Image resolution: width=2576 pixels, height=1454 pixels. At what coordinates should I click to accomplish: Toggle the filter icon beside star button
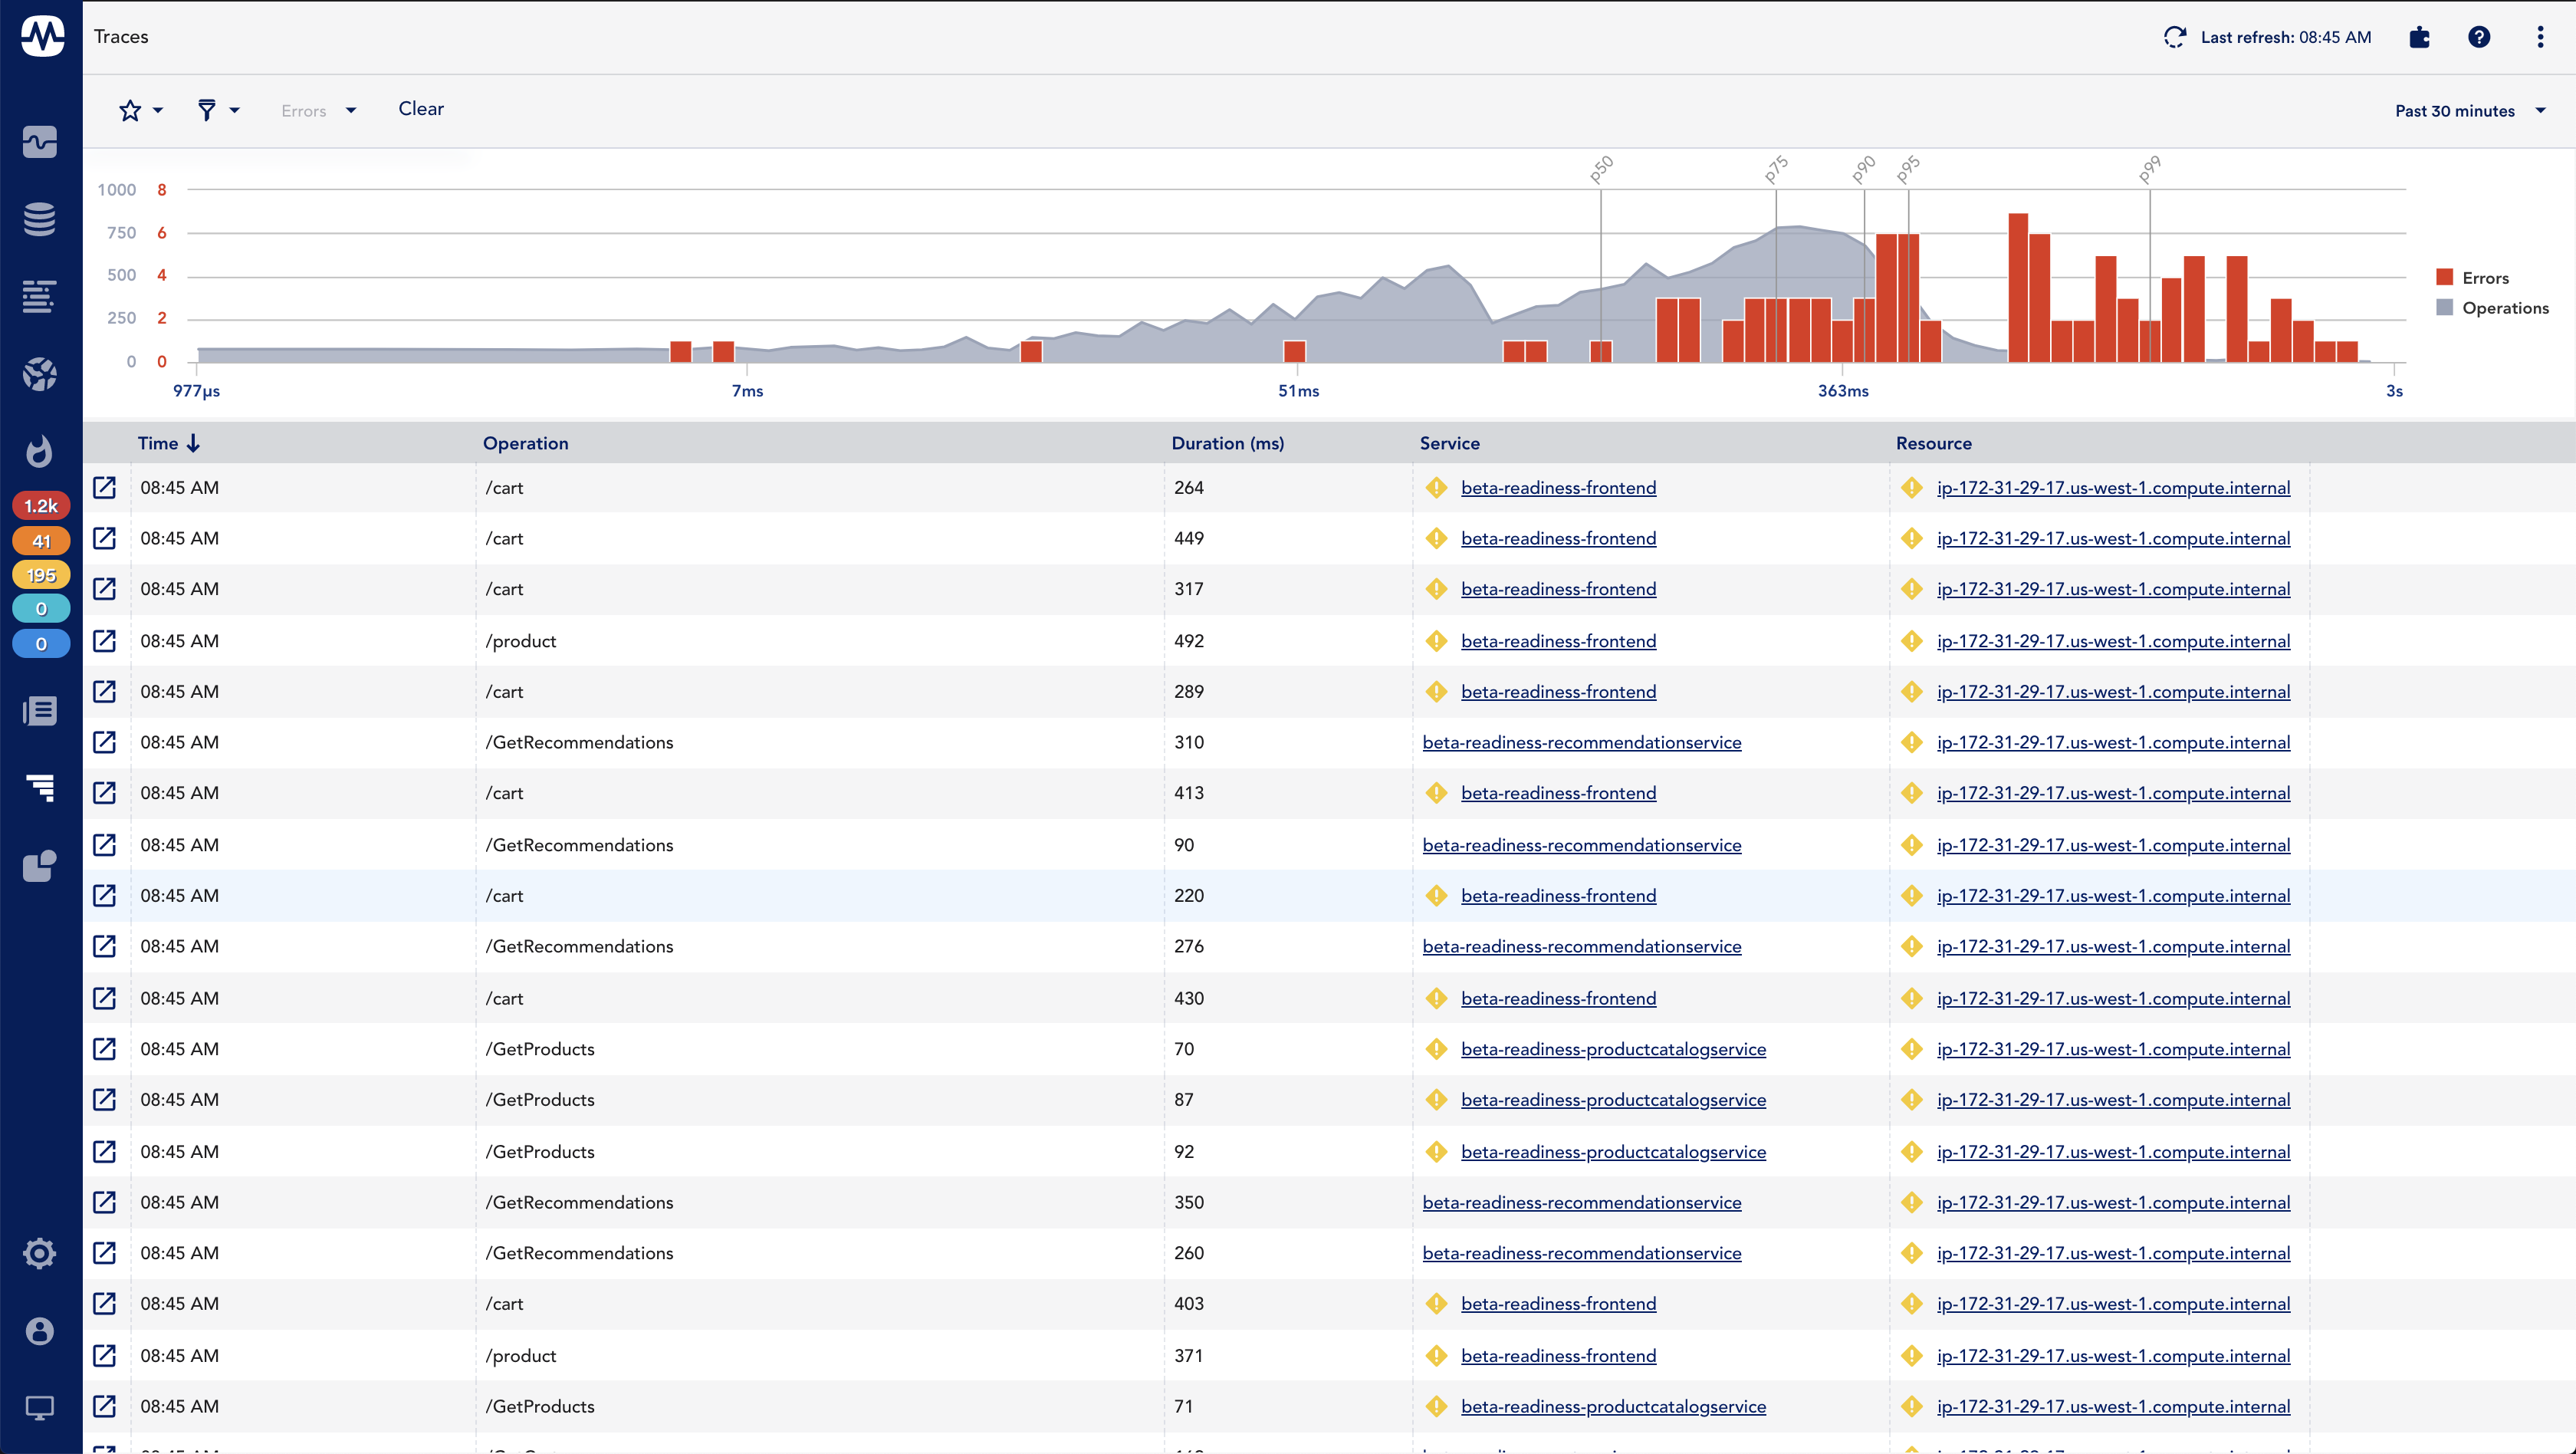point(209,110)
